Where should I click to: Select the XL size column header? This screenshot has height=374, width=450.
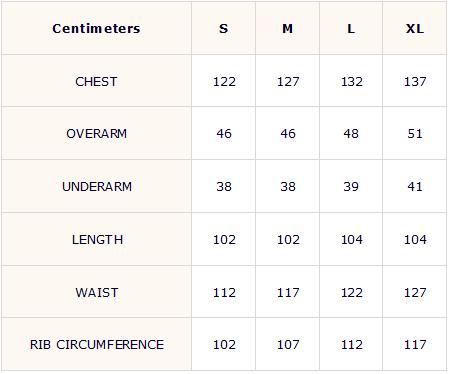[415, 28]
